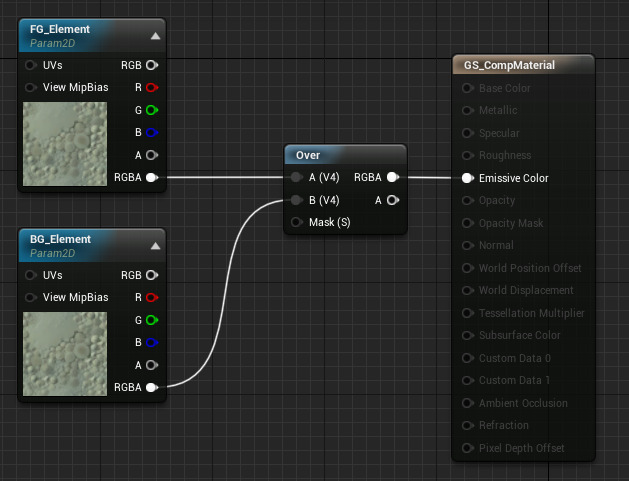Click the A output pin on Over node
Image resolution: width=629 pixels, height=481 pixels.
(x=392, y=200)
